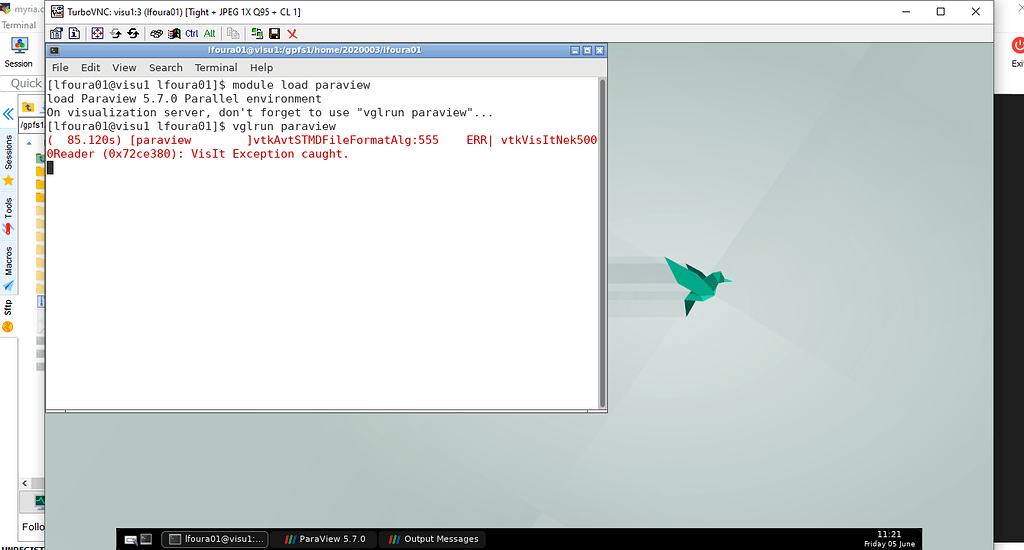1024x550 pixels.
Task: Start a new TurboVNC connection
Action: click(x=257, y=33)
